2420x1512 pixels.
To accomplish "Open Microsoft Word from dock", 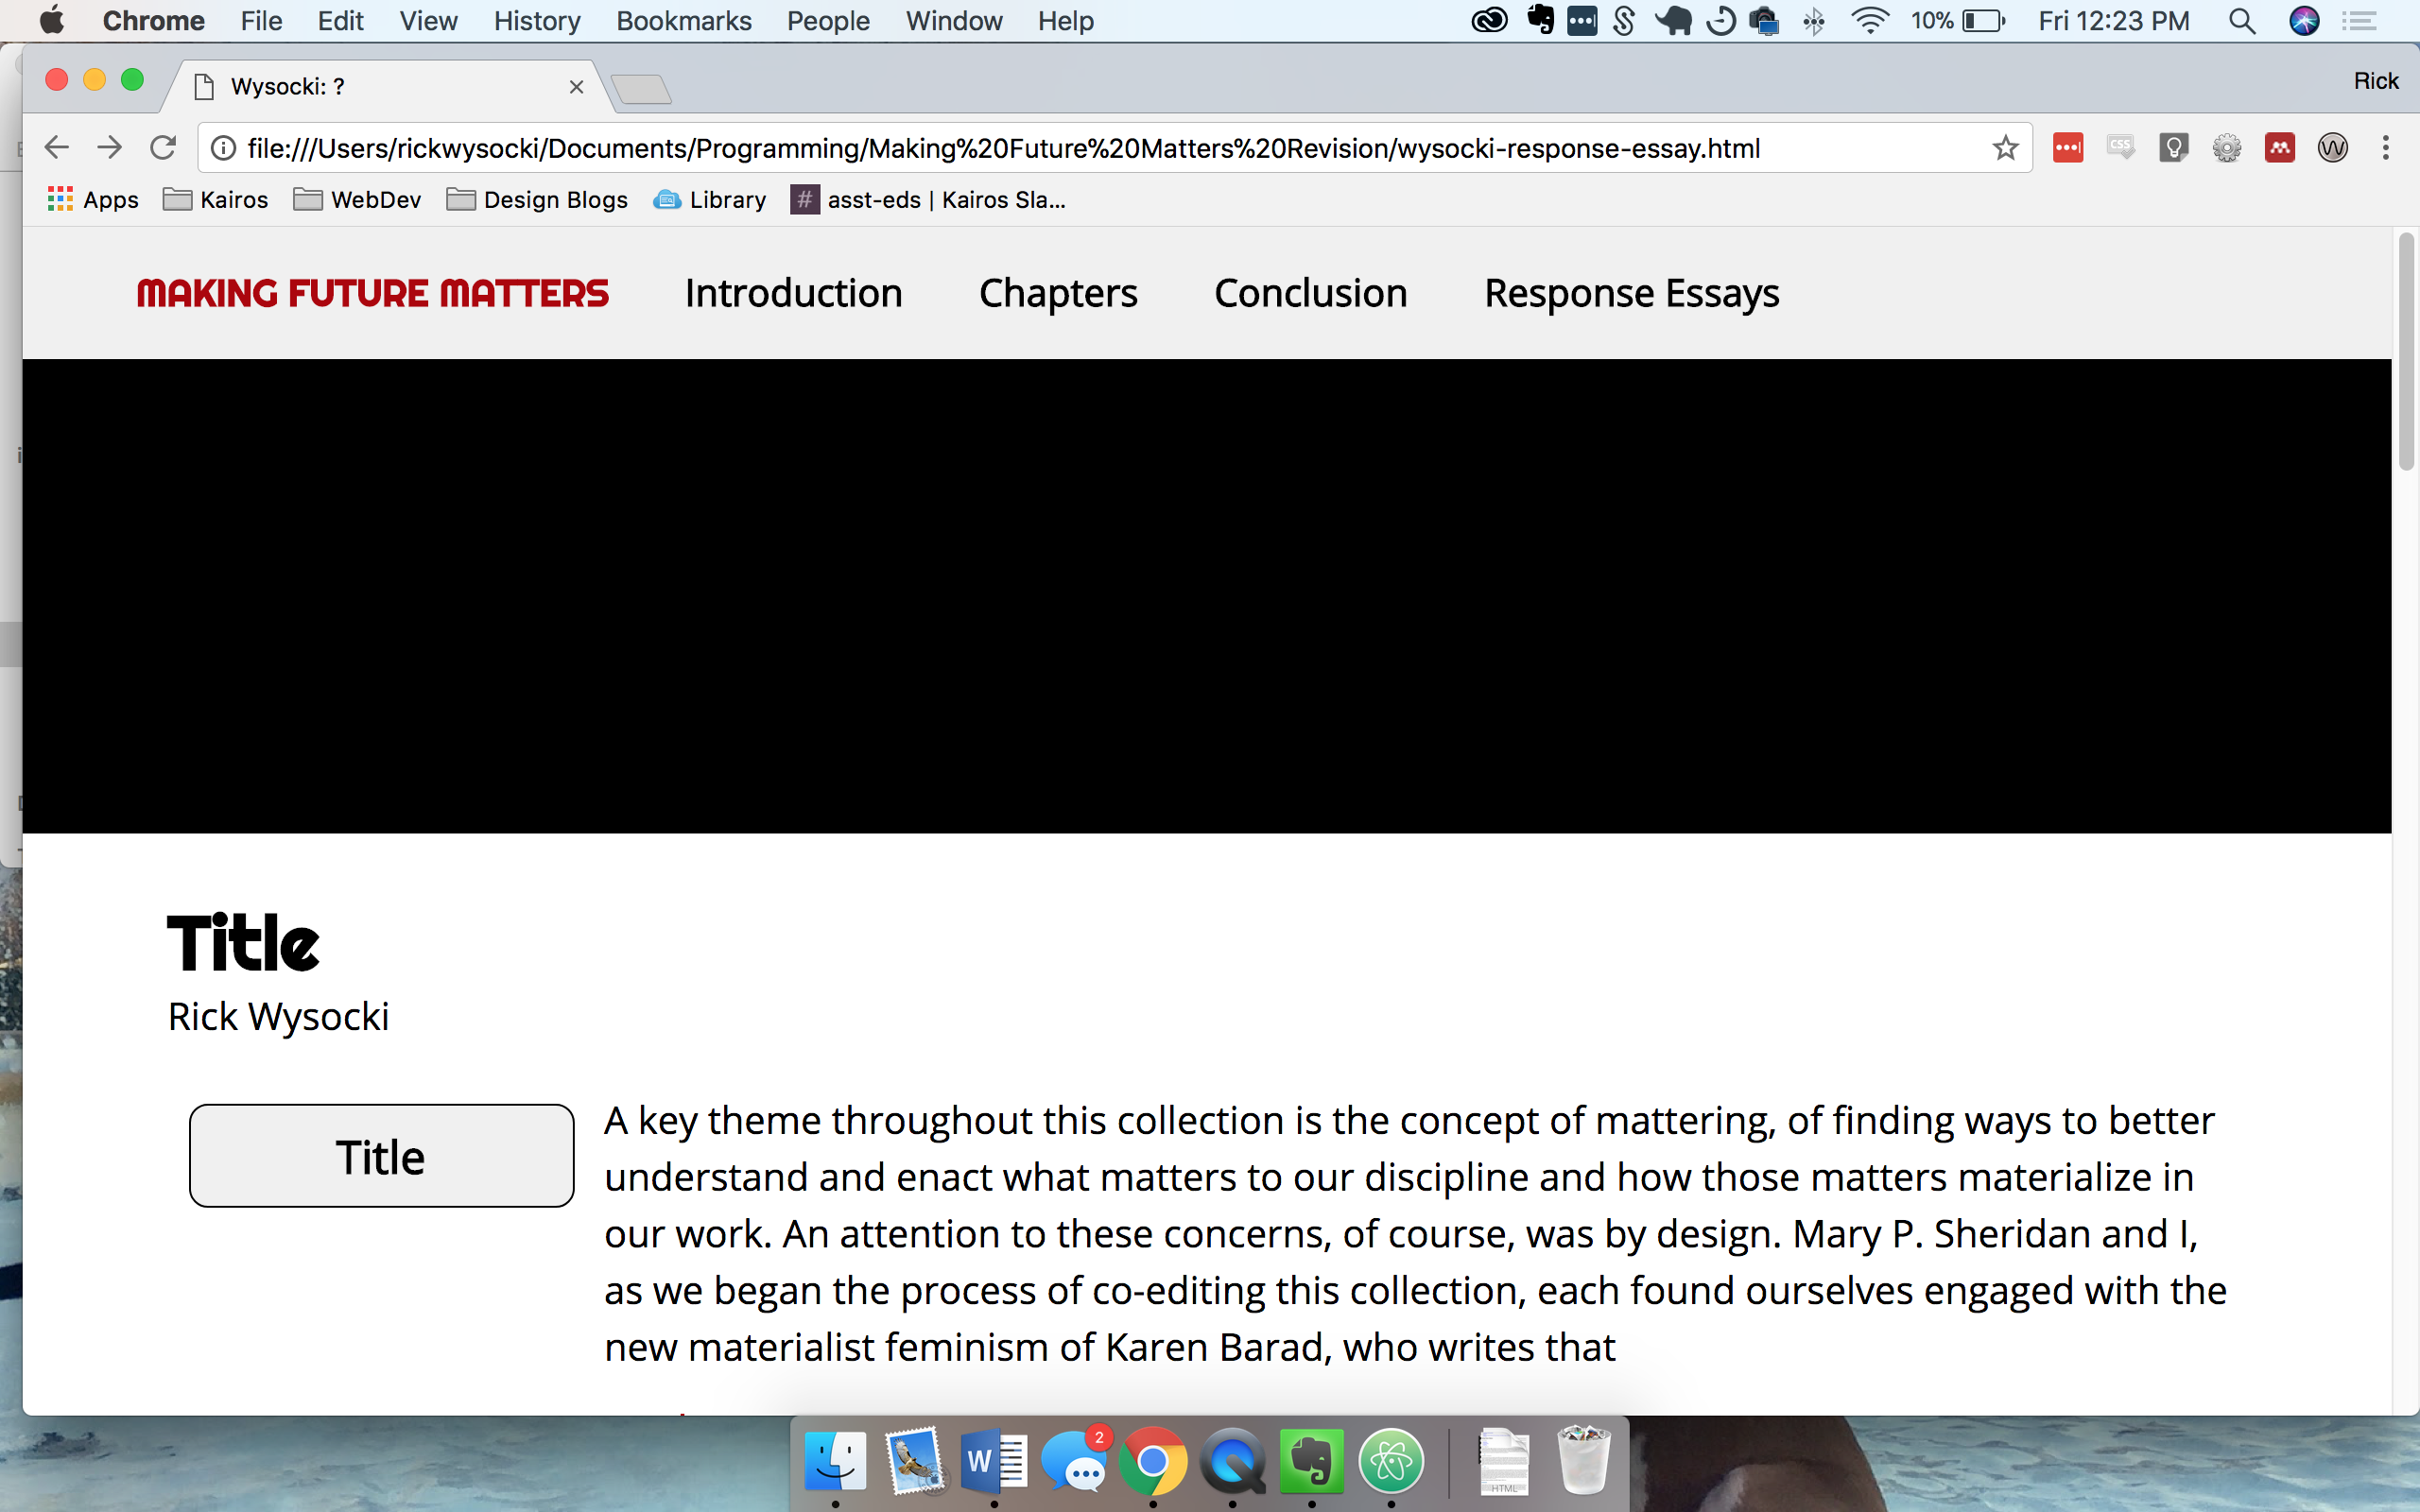I will click(994, 1462).
